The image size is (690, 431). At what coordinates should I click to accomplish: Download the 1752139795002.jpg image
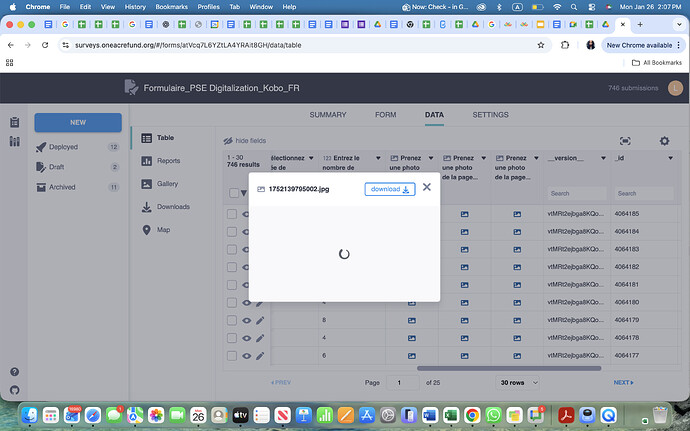click(x=389, y=189)
